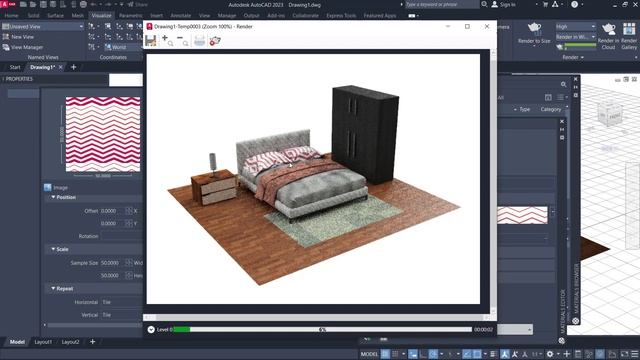Click the Share button in title bar
Viewport: 640px width, 360px height.
click(138, 4)
